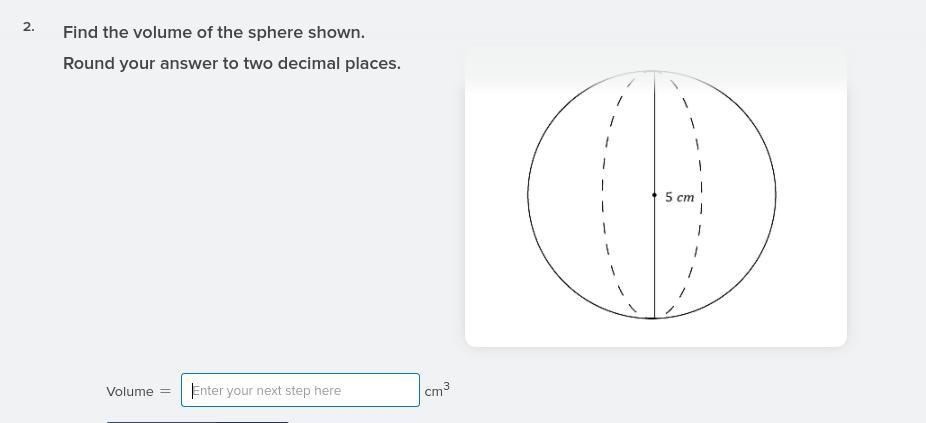Click the "Round your answer" instruction text
Screen dimensions: 926x423
tap(231, 63)
